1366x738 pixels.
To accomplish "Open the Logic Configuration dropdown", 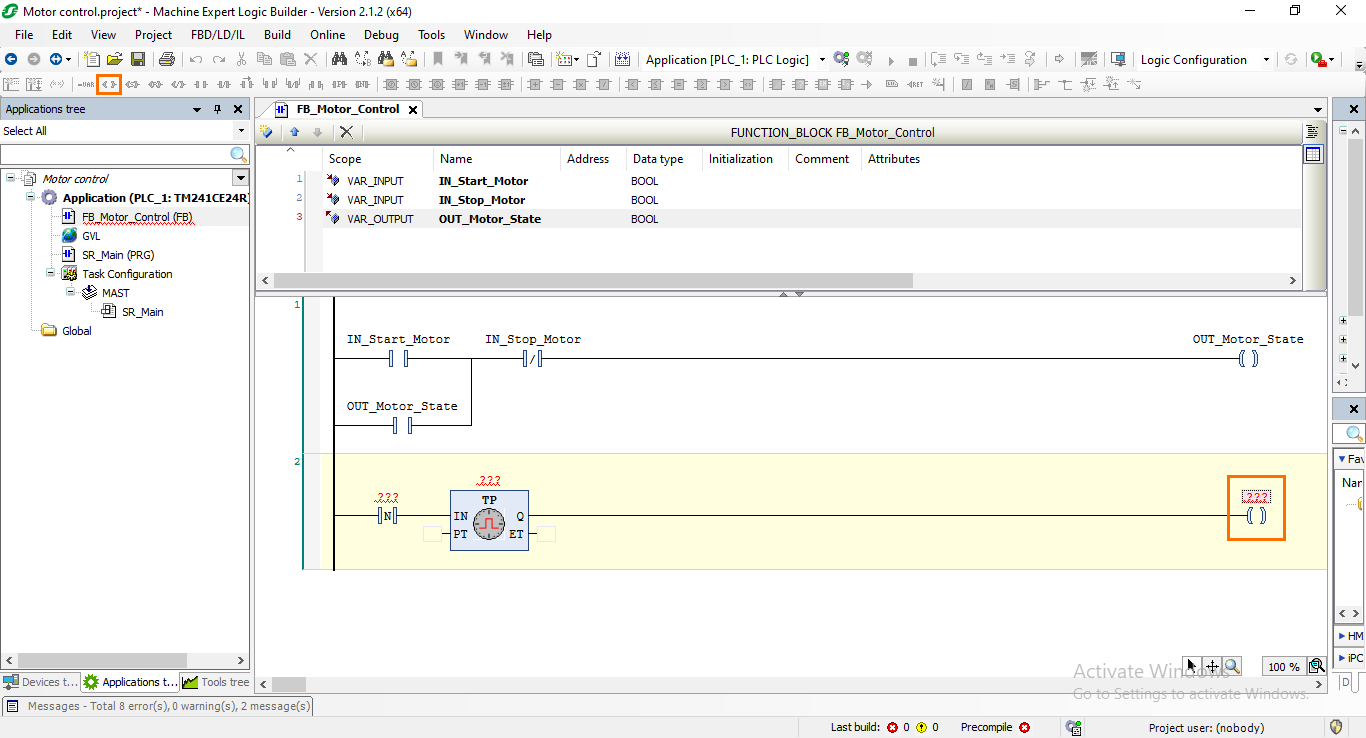I will click(x=1266, y=59).
